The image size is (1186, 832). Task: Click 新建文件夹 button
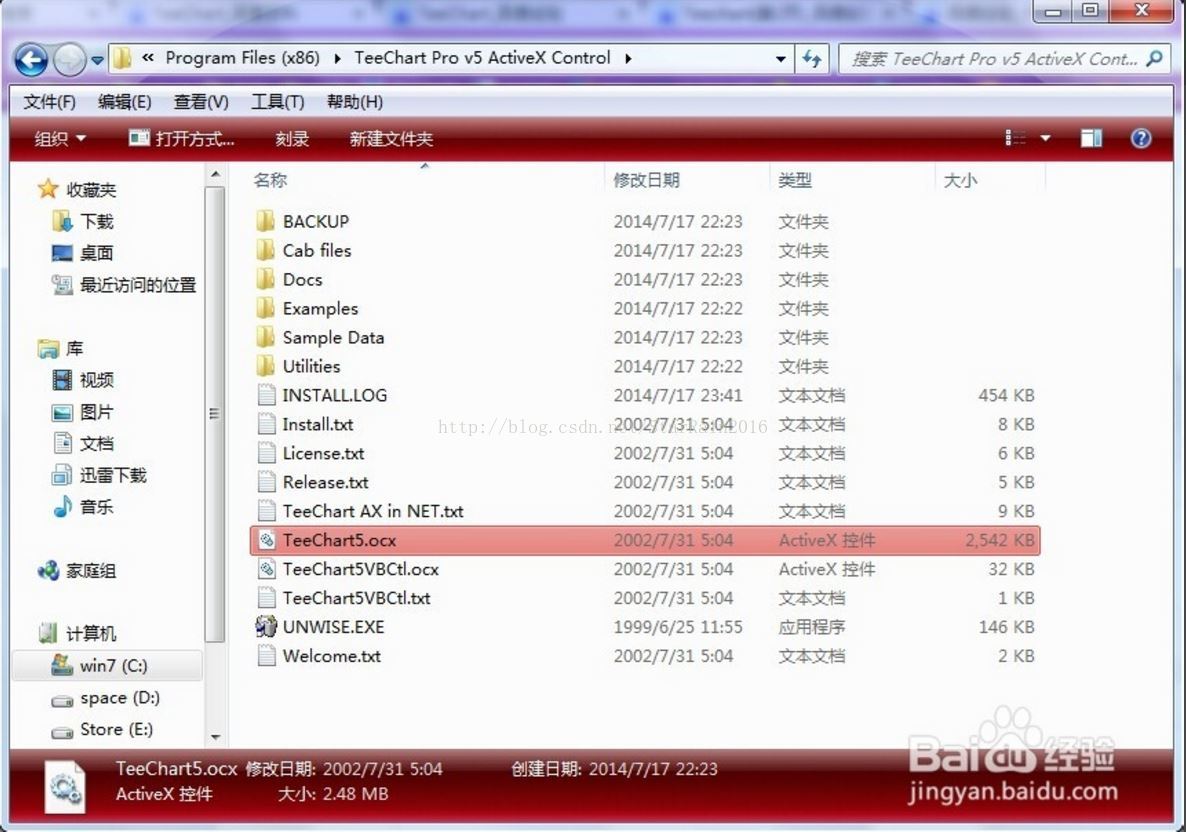point(391,138)
